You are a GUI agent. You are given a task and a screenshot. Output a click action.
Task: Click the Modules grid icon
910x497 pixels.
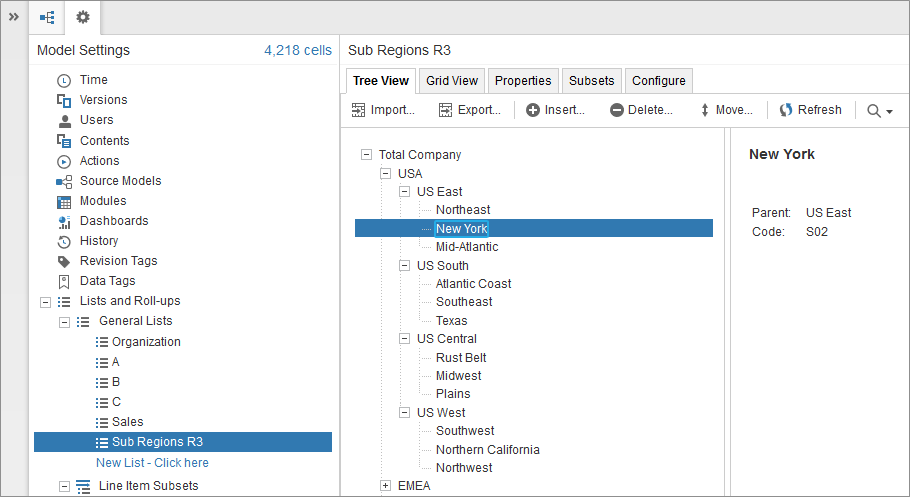tap(64, 201)
